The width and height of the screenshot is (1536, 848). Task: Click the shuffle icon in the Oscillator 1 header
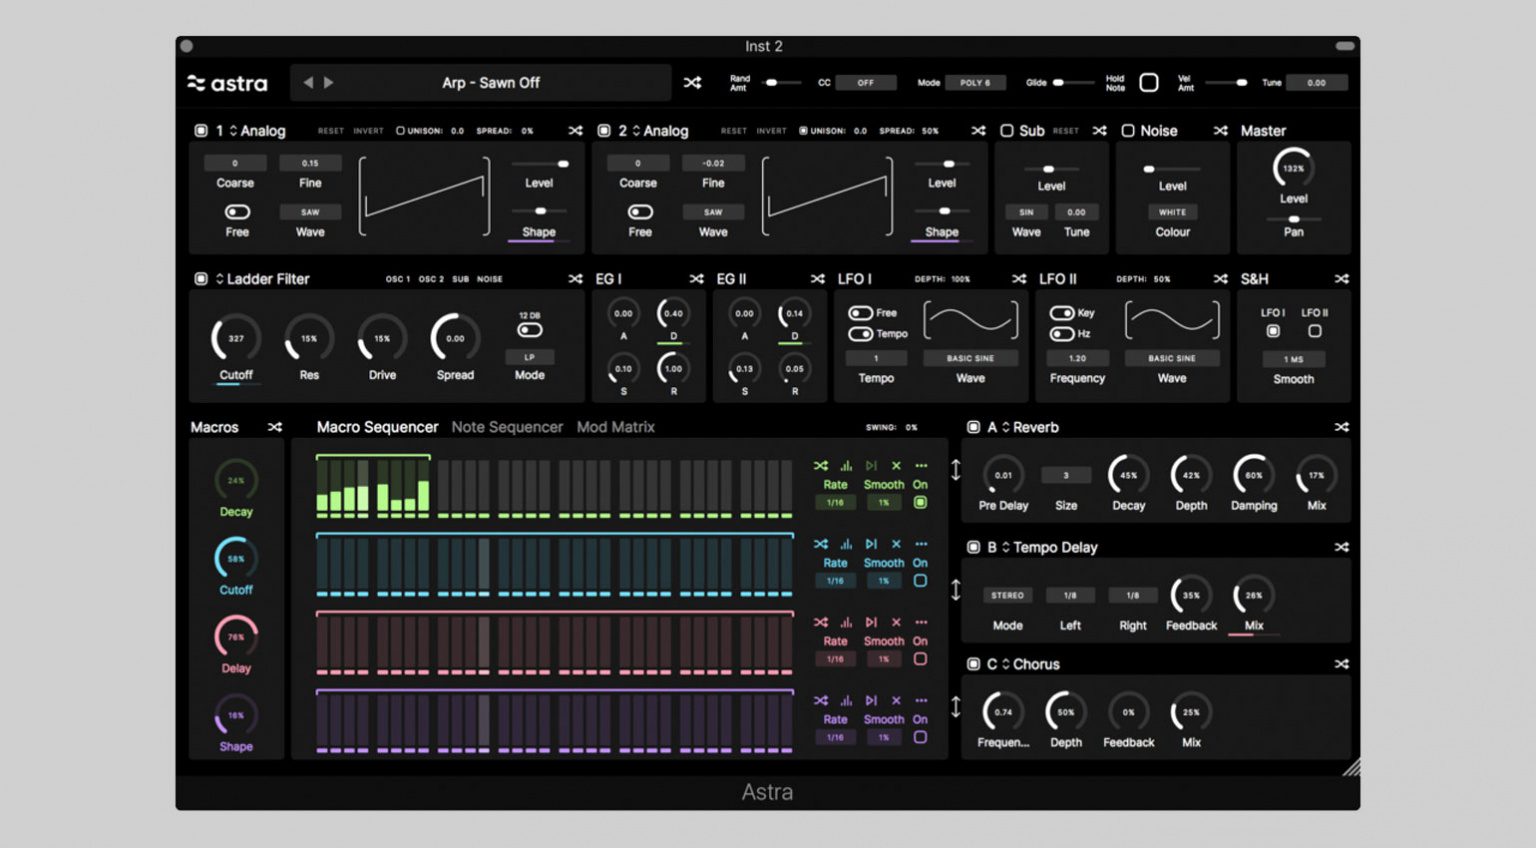(x=575, y=130)
